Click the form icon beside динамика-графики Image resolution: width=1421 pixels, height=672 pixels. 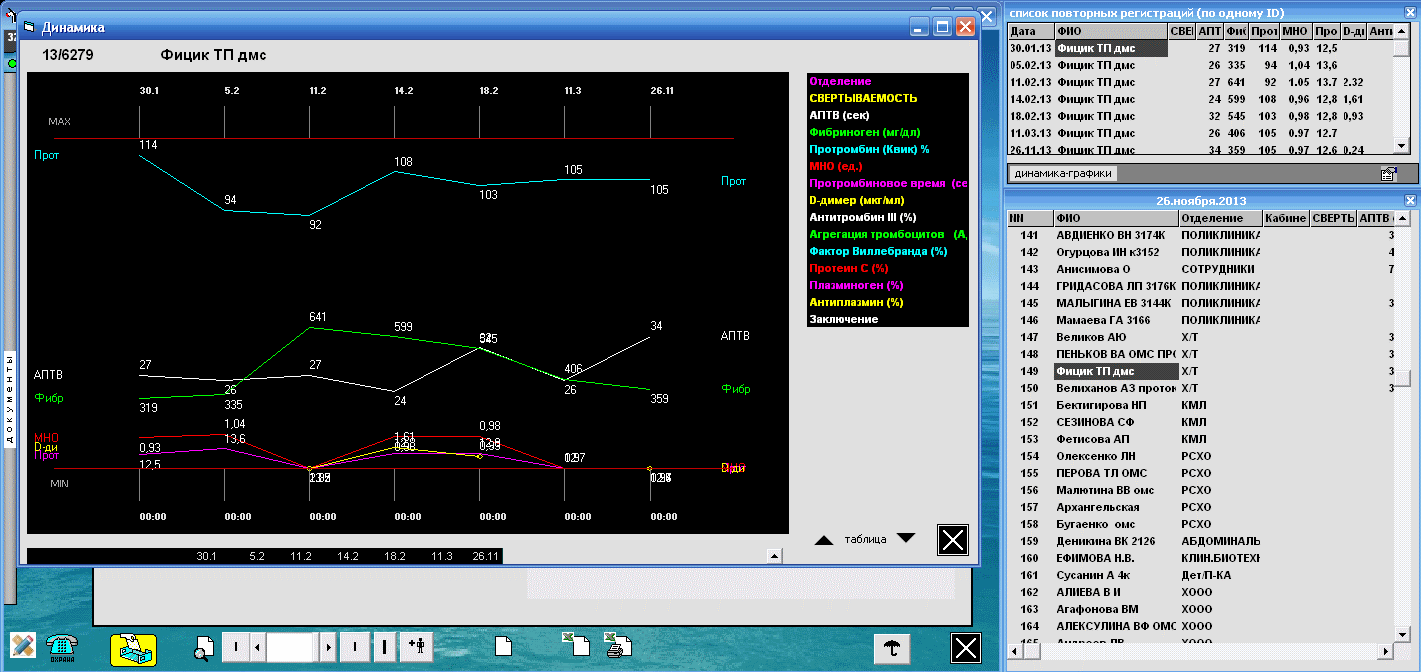click(1388, 174)
